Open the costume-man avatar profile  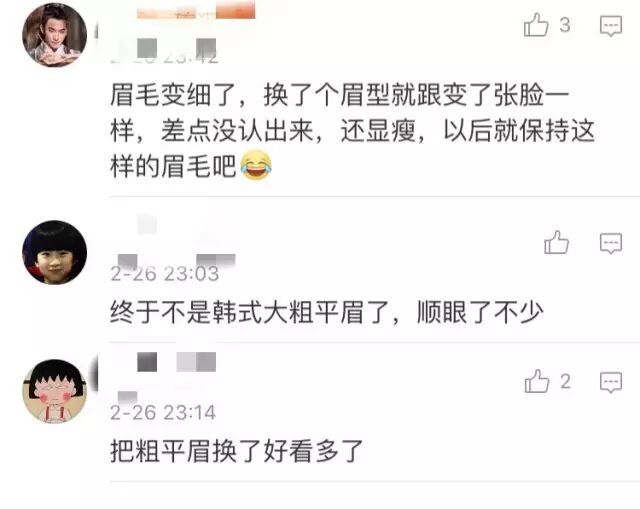point(54,35)
